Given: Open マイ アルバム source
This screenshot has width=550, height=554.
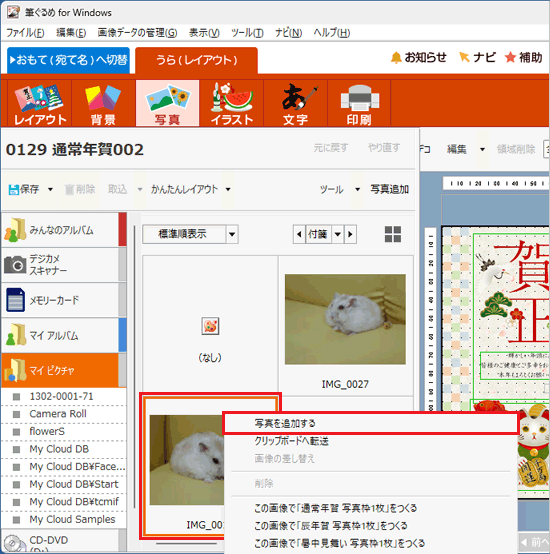Looking at the screenshot, I should click(64, 335).
